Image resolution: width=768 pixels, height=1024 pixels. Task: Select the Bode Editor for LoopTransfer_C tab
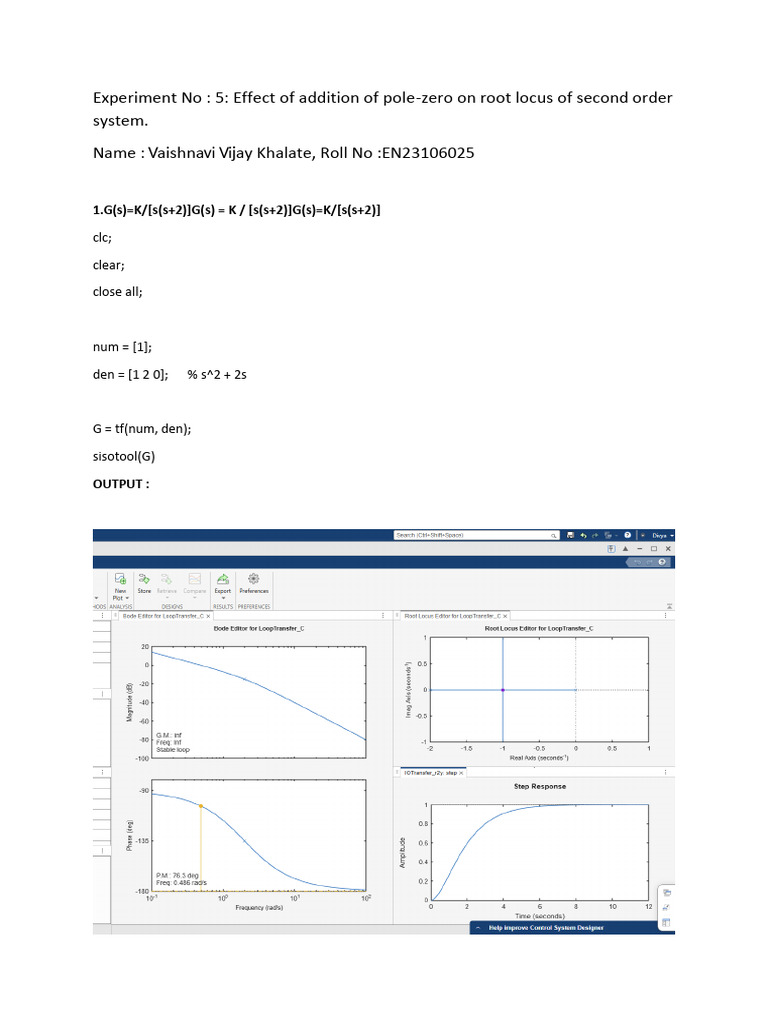163,616
